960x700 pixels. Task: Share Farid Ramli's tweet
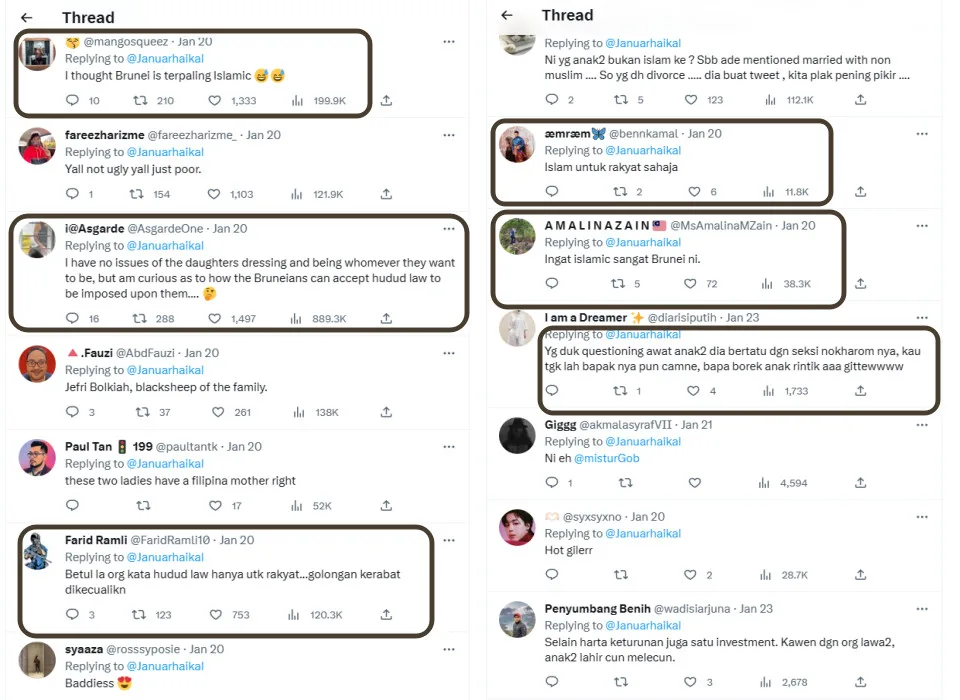386,615
